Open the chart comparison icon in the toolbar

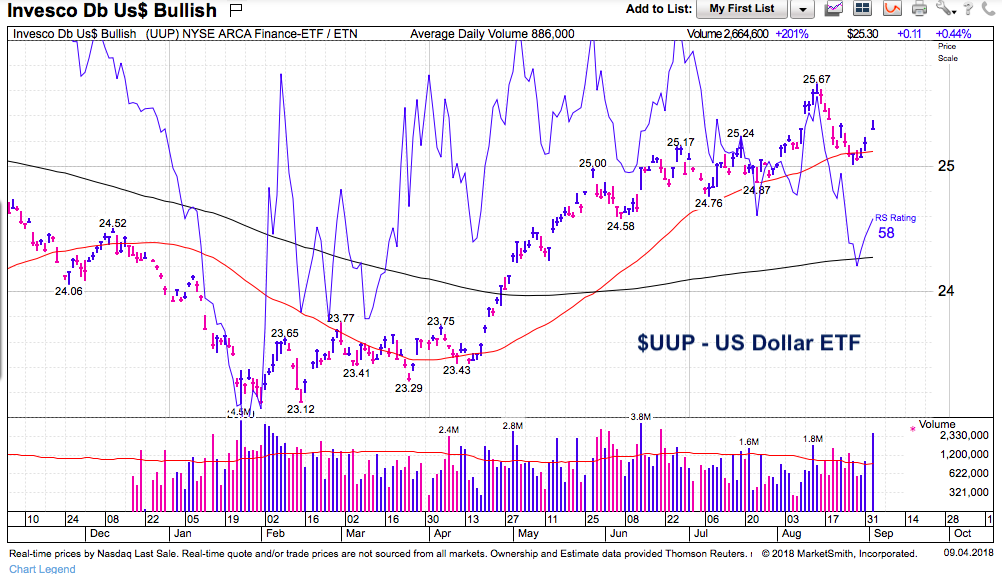(834, 8)
